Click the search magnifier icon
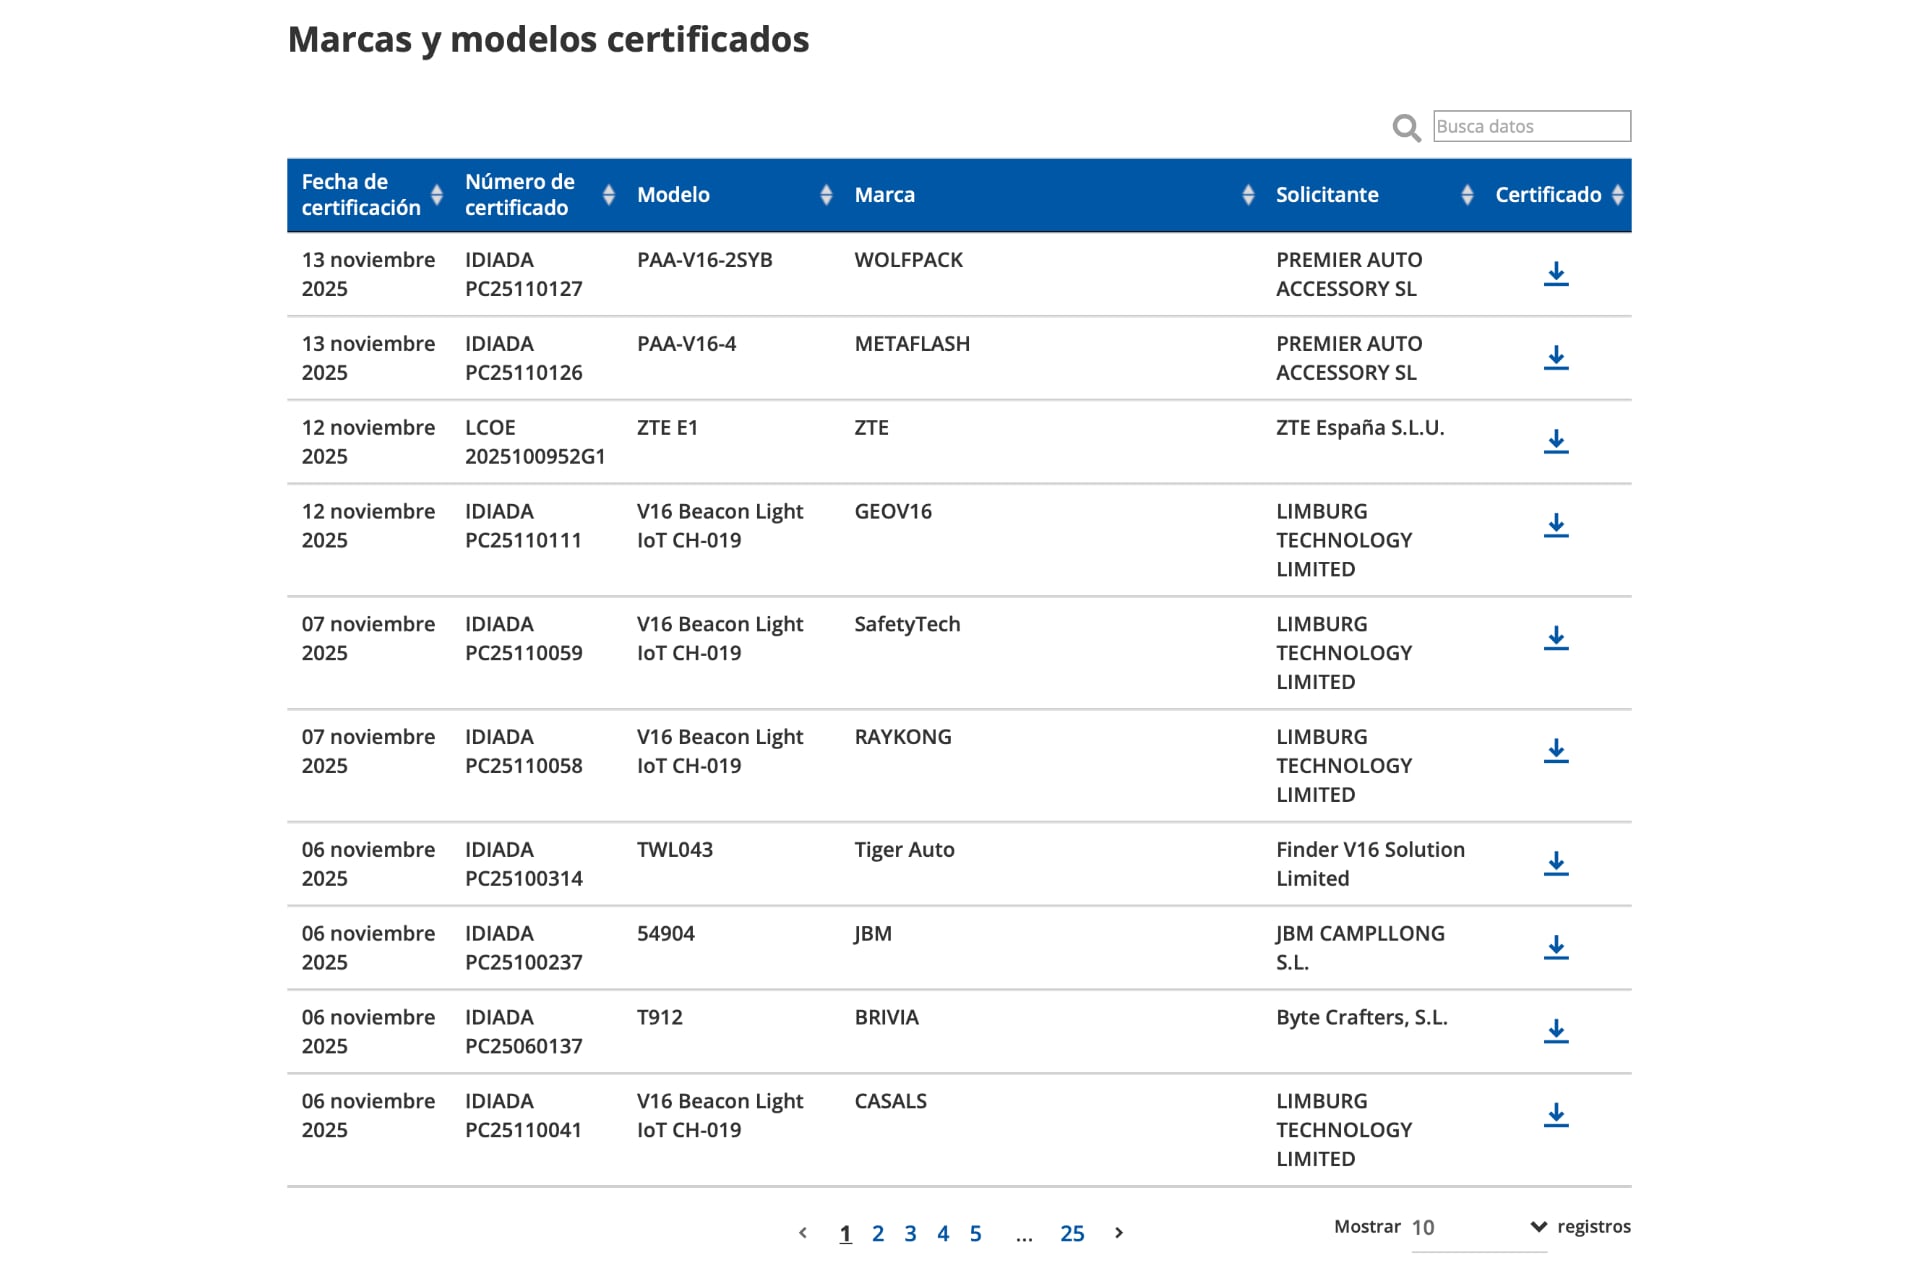Screen dimensions: 1920x1280 (x=1406, y=128)
